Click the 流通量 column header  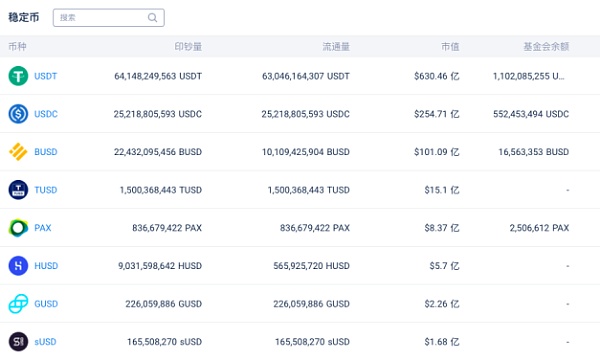[336, 47]
